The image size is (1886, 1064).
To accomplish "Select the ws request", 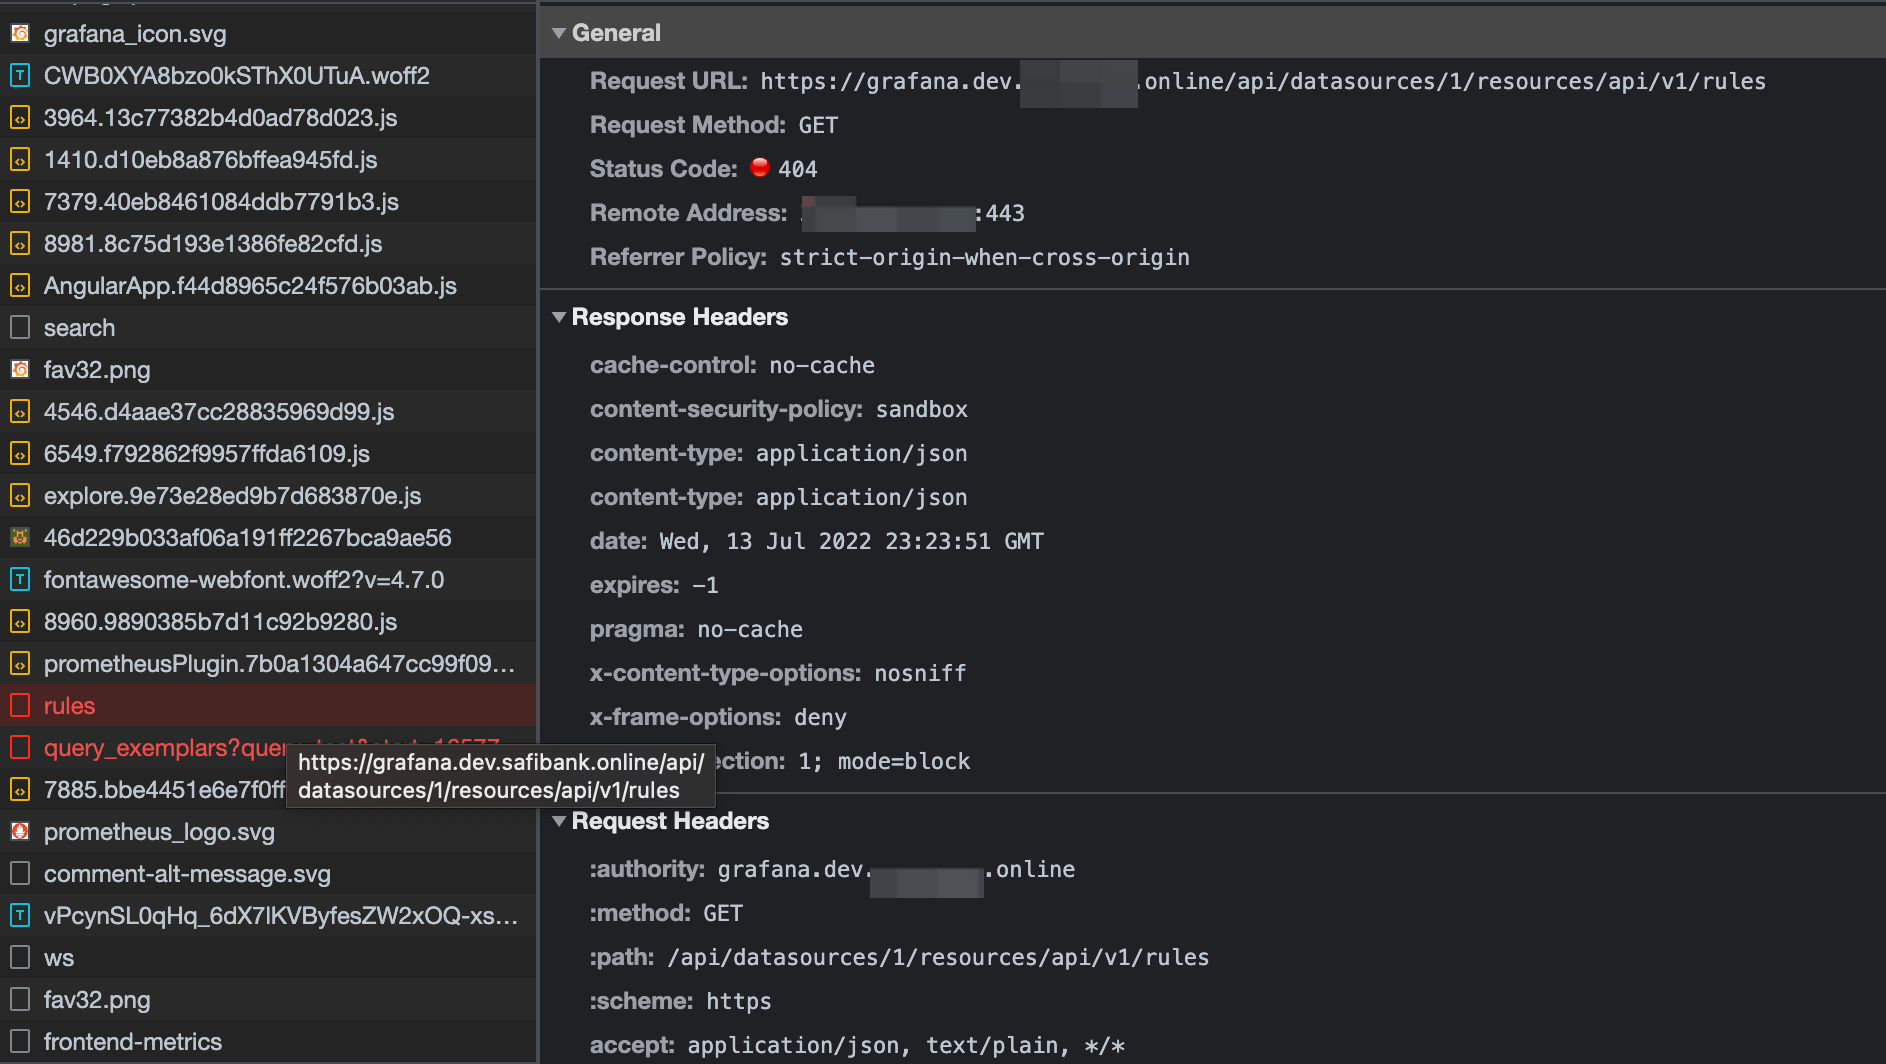I will tap(58, 957).
